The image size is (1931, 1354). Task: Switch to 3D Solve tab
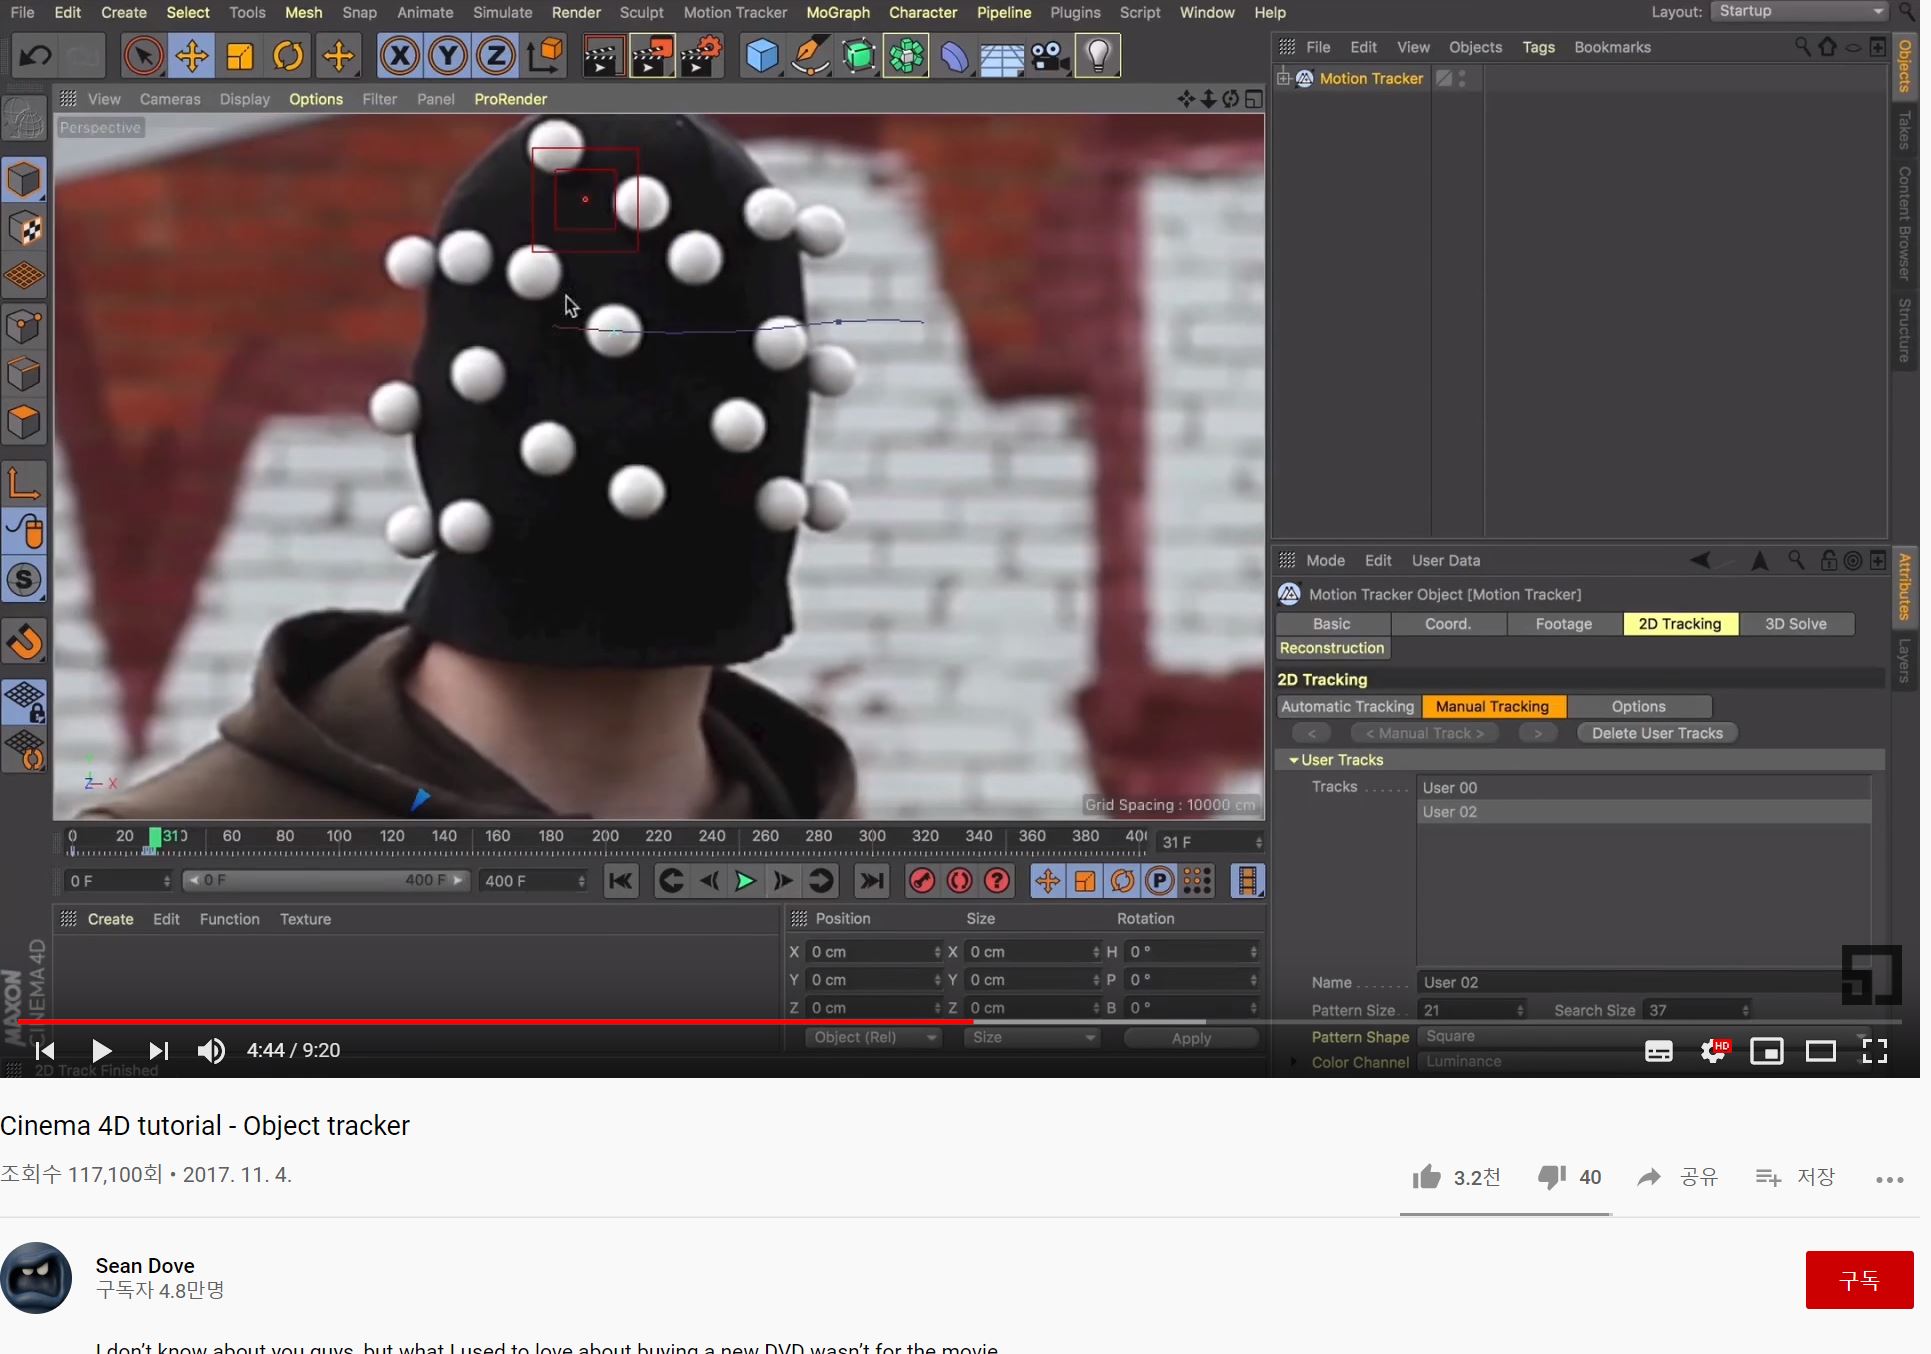(1795, 624)
